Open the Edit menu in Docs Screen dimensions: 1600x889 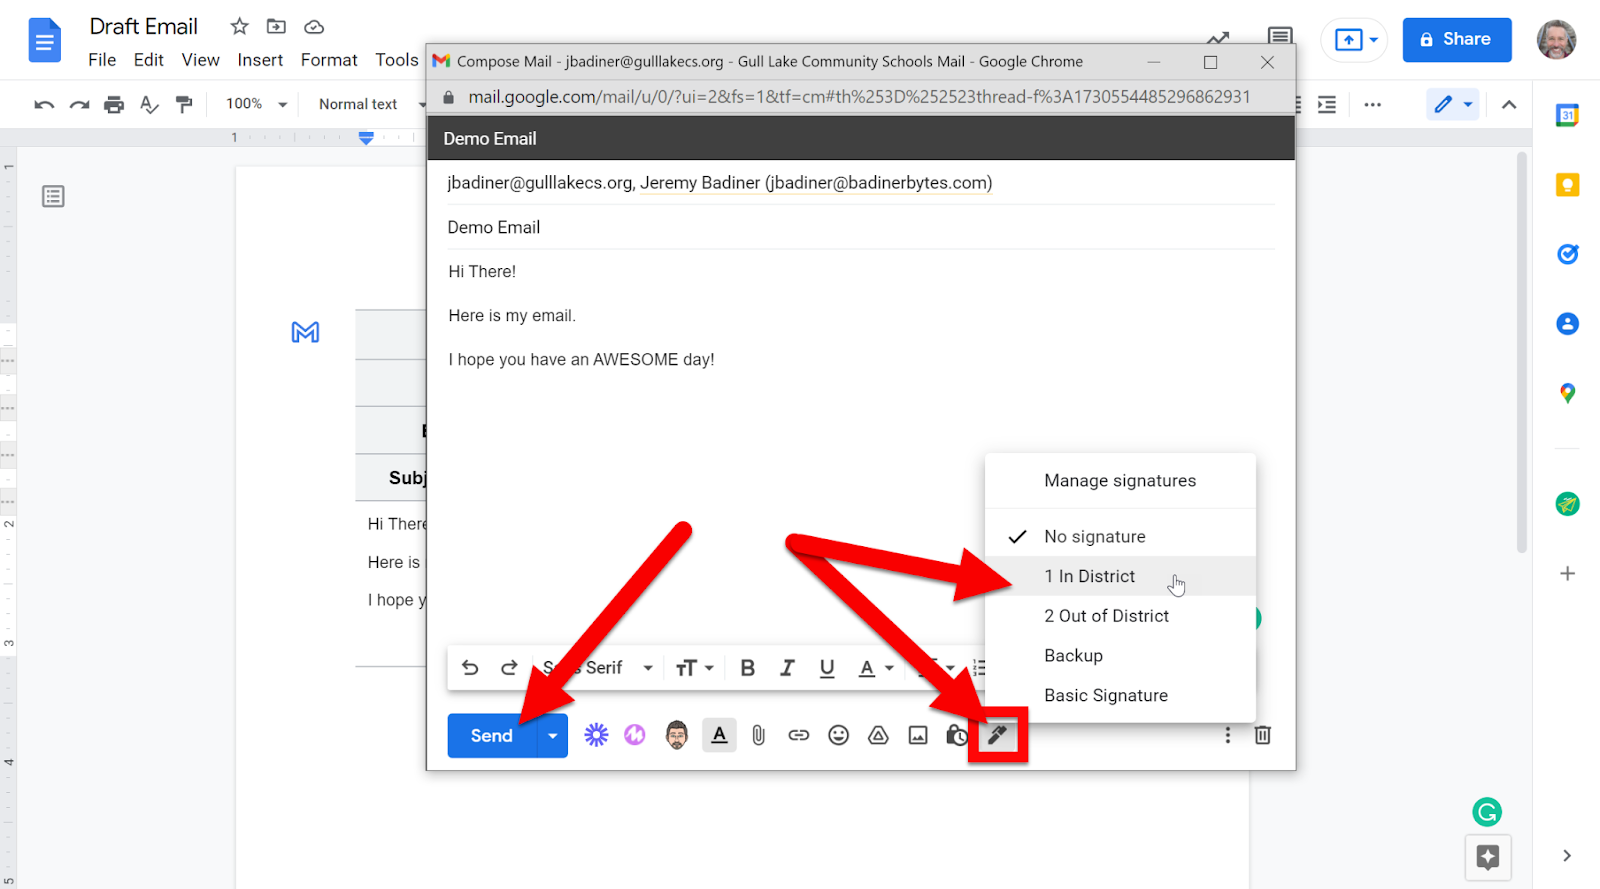[149, 60]
